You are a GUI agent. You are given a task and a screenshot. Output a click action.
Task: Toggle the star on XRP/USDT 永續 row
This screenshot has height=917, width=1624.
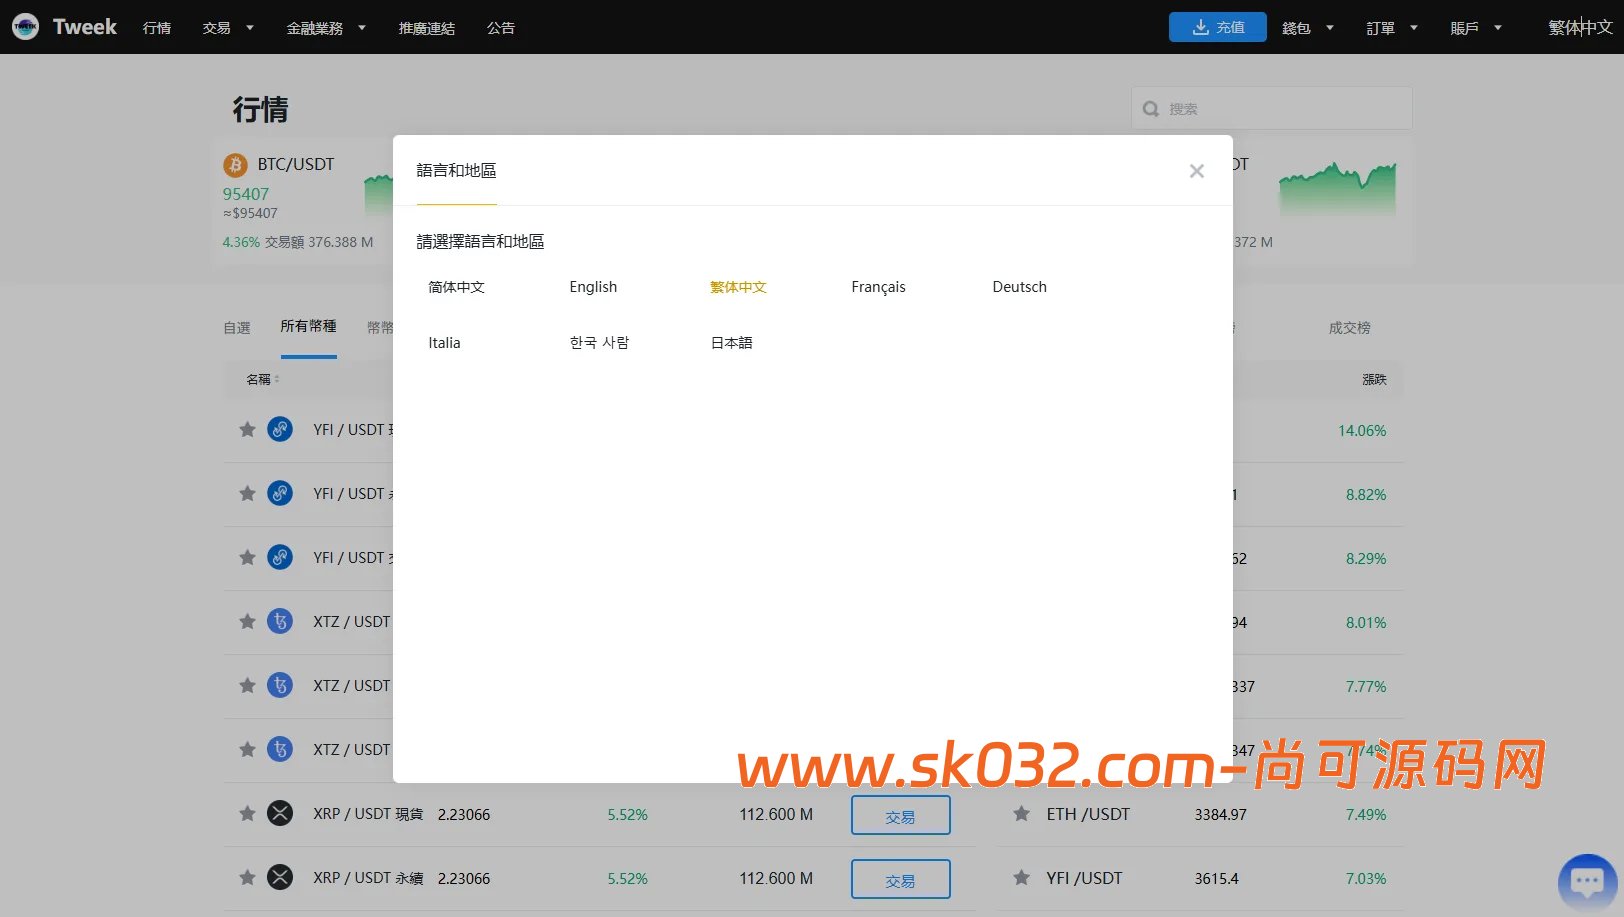(247, 877)
